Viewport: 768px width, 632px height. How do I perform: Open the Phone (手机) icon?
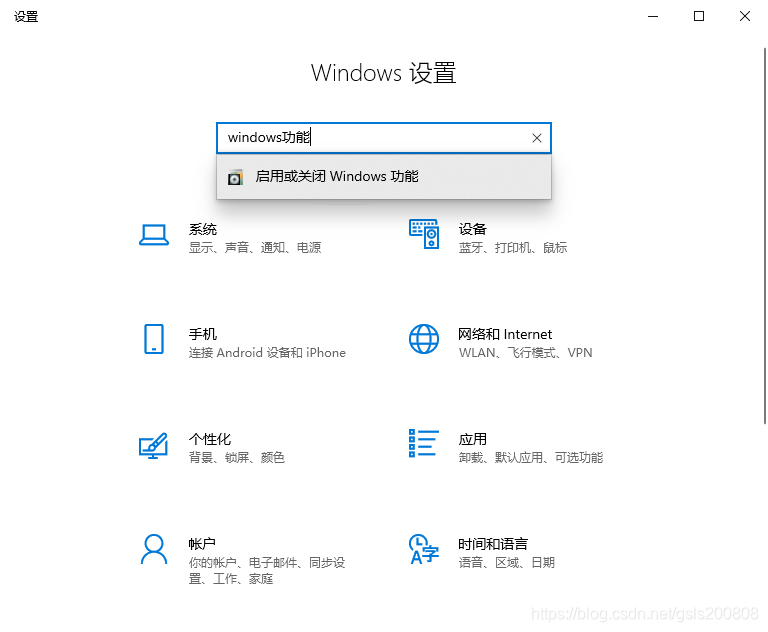click(154, 339)
